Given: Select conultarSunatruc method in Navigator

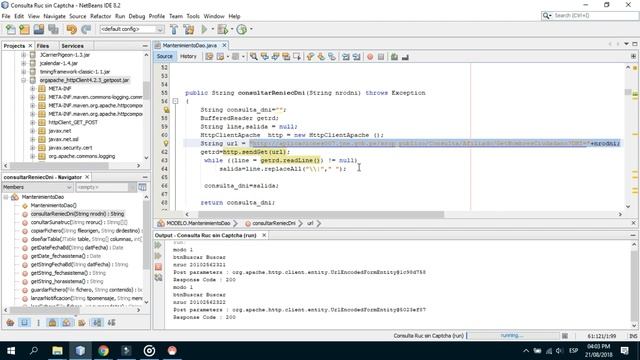Looking at the screenshot, I should point(79,222).
